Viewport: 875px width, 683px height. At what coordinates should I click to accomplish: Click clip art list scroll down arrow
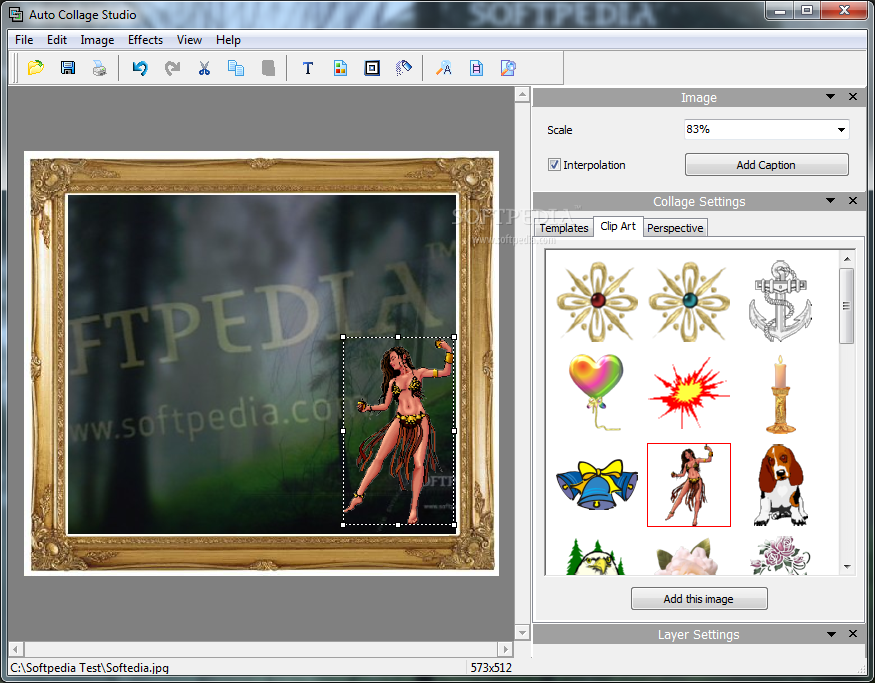pyautogui.click(x=847, y=567)
